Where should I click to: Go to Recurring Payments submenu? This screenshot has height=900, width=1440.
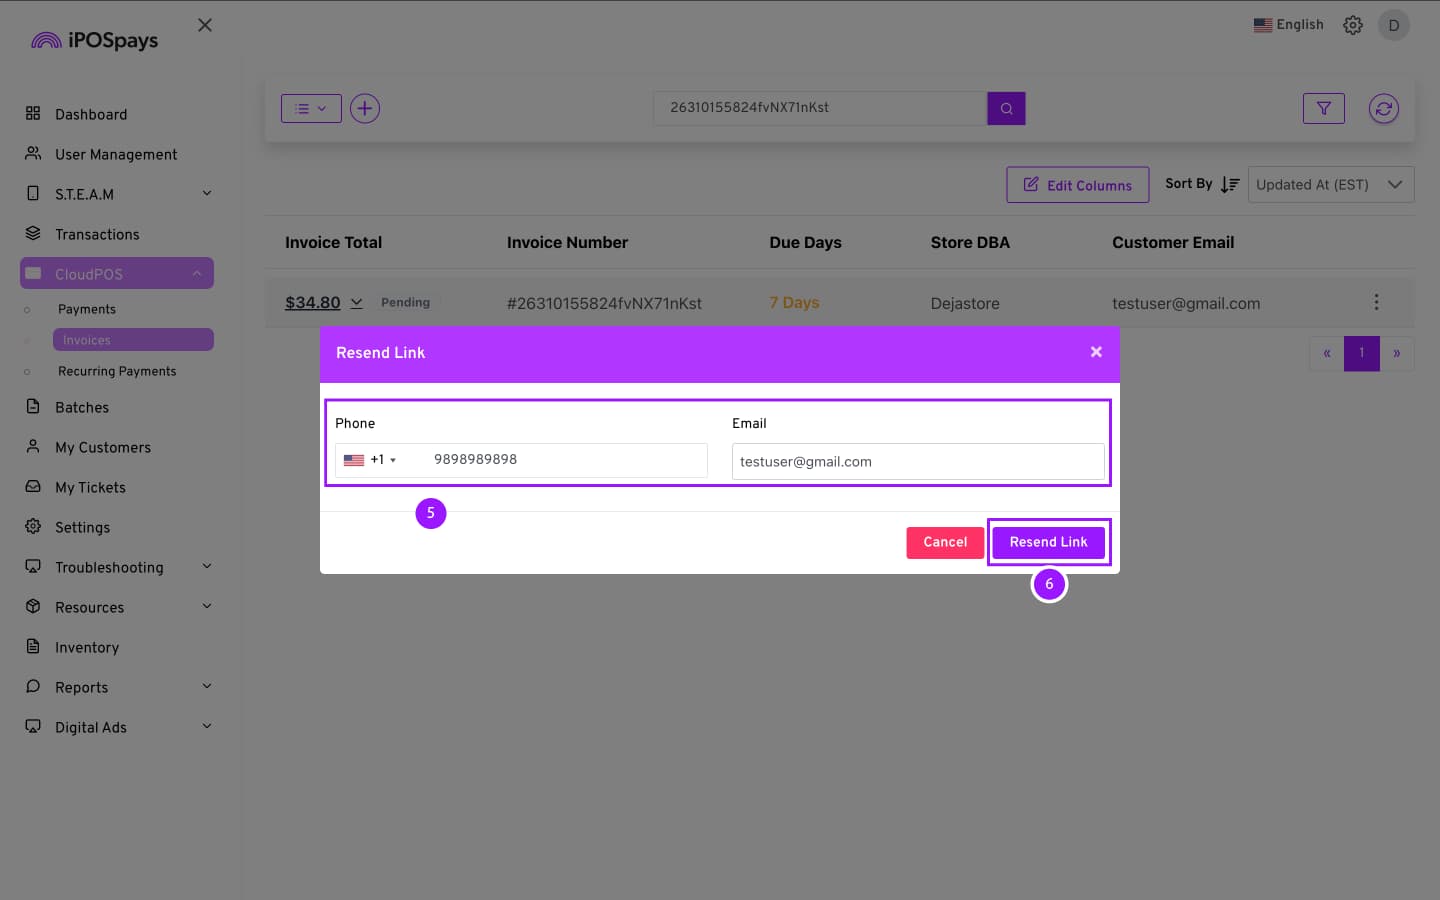pos(117,371)
